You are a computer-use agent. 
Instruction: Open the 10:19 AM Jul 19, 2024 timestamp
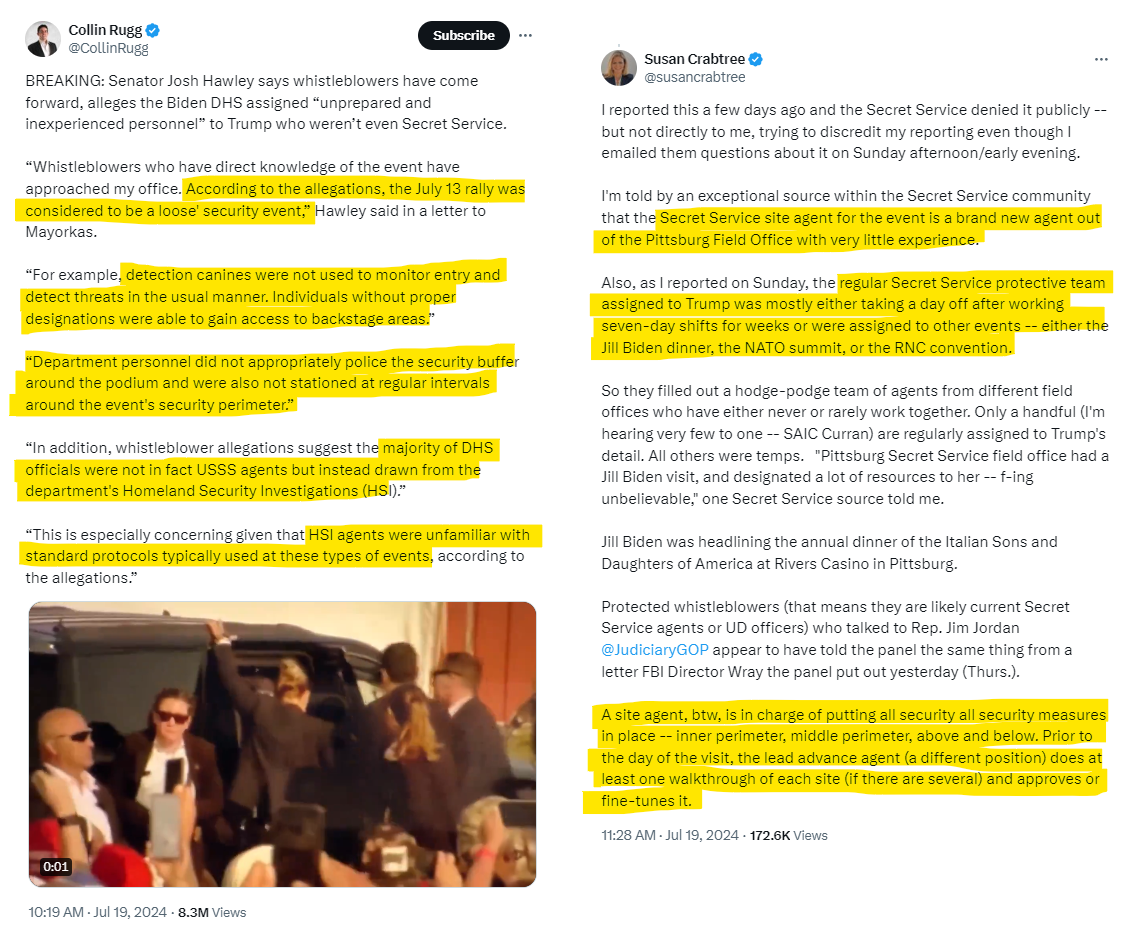tap(97, 912)
